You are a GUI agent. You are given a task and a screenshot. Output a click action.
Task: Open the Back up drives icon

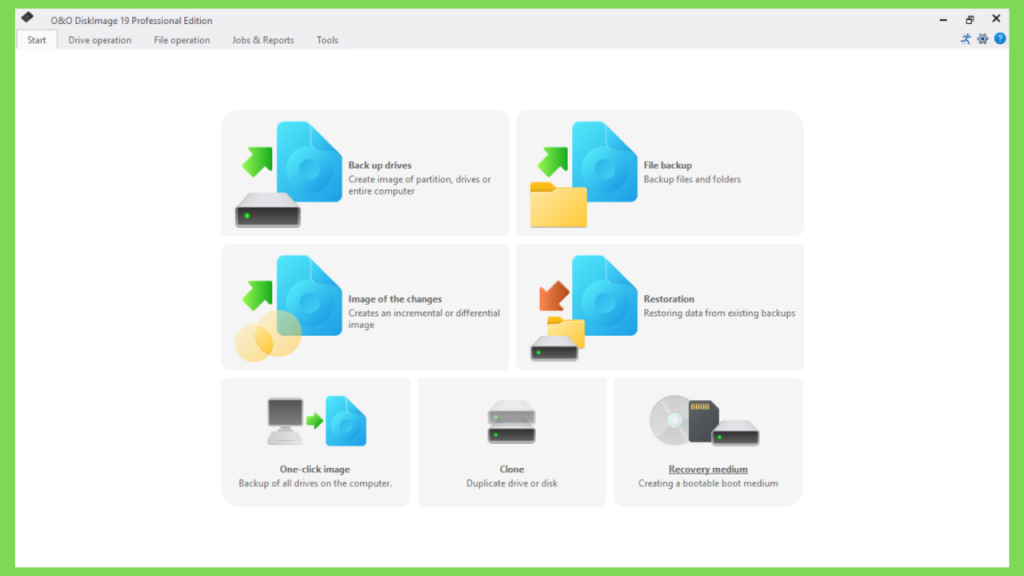pyautogui.click(x=289, y=174)
